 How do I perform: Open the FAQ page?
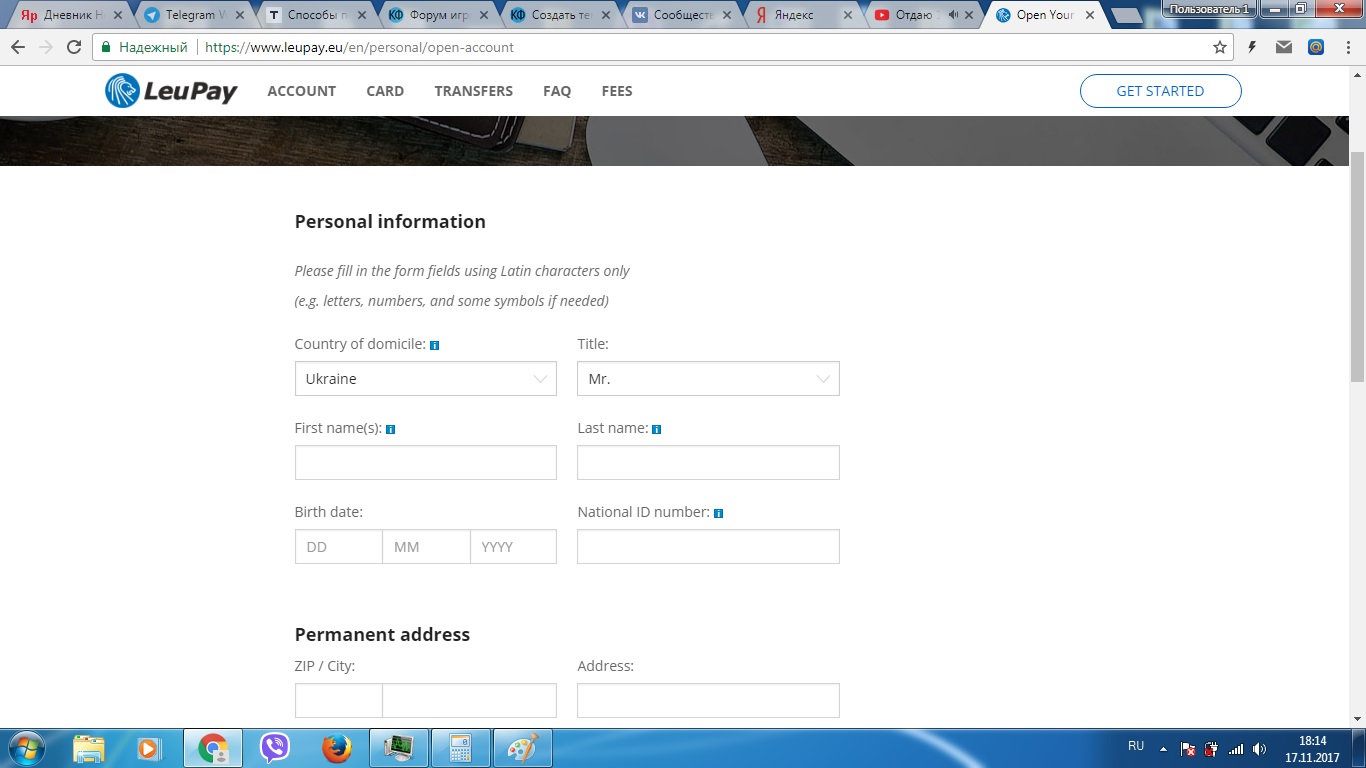[x=557, y=91]
